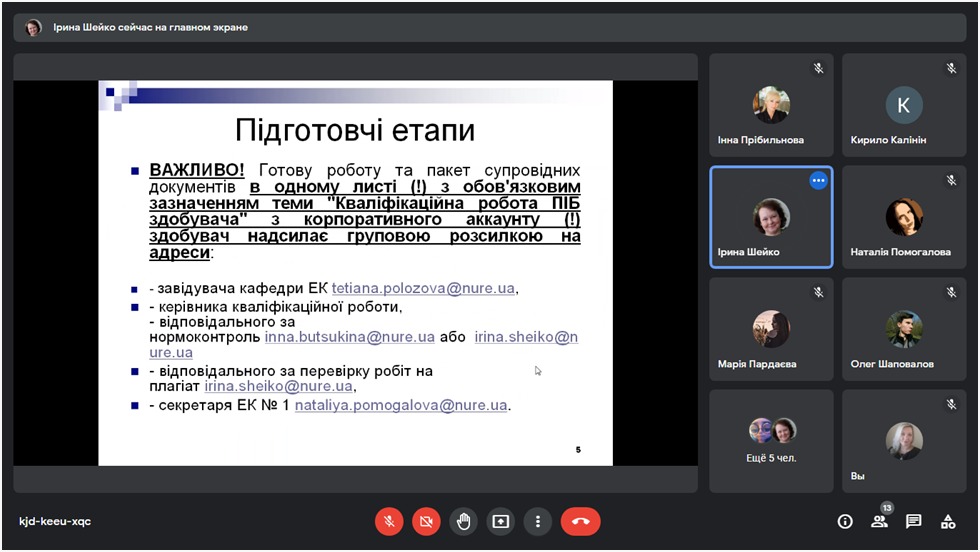Click the inna.butsukina@nure.ua link
This screenshot has width=980, height=552.
pyautogui.click(x=349, y=337)
